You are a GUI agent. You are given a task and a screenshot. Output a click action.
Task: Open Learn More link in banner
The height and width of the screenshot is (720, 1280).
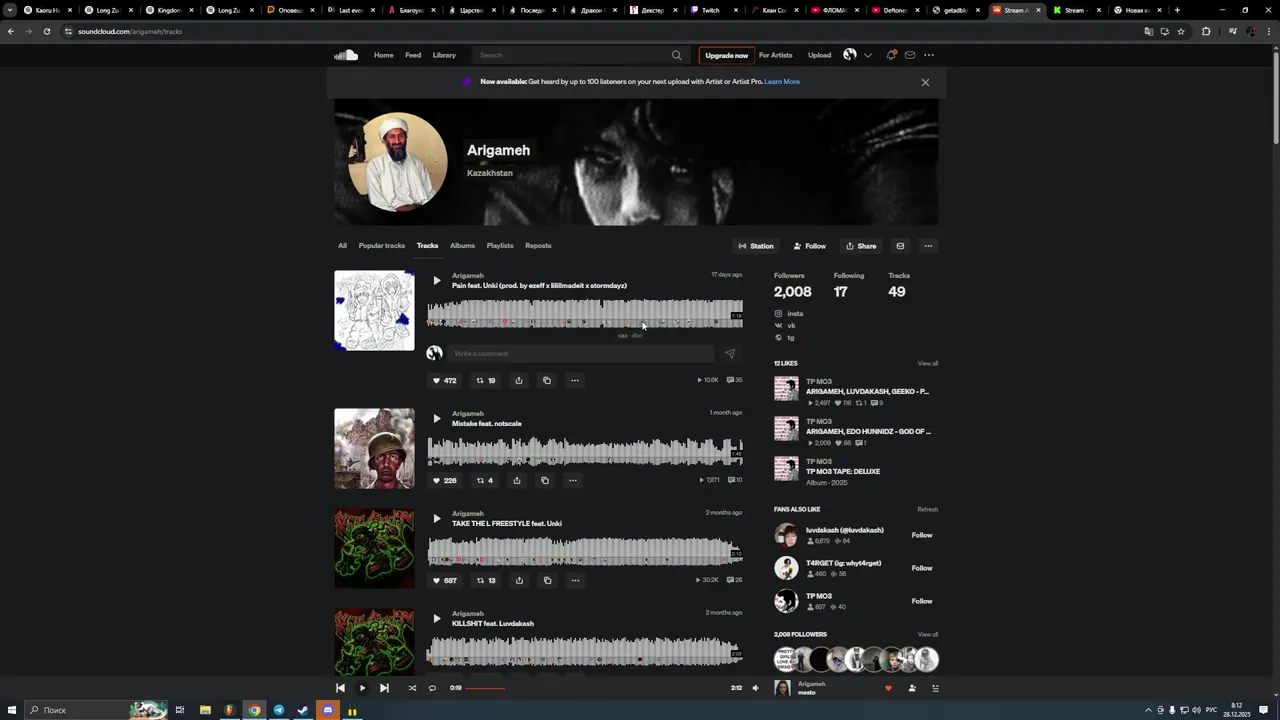pos(782,82)
